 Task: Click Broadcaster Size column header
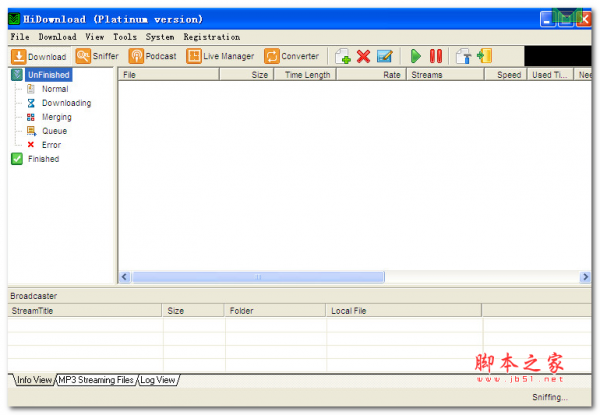pyautogui.click(x=193, y=311)
